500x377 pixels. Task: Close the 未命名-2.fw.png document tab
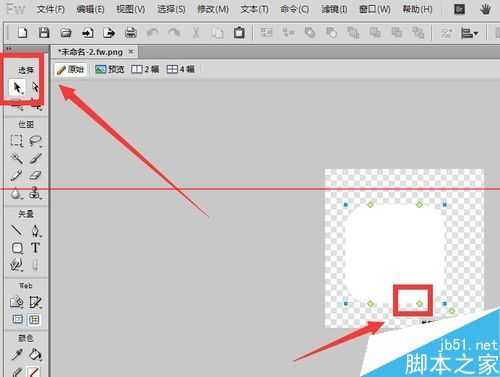click(131, 52)
